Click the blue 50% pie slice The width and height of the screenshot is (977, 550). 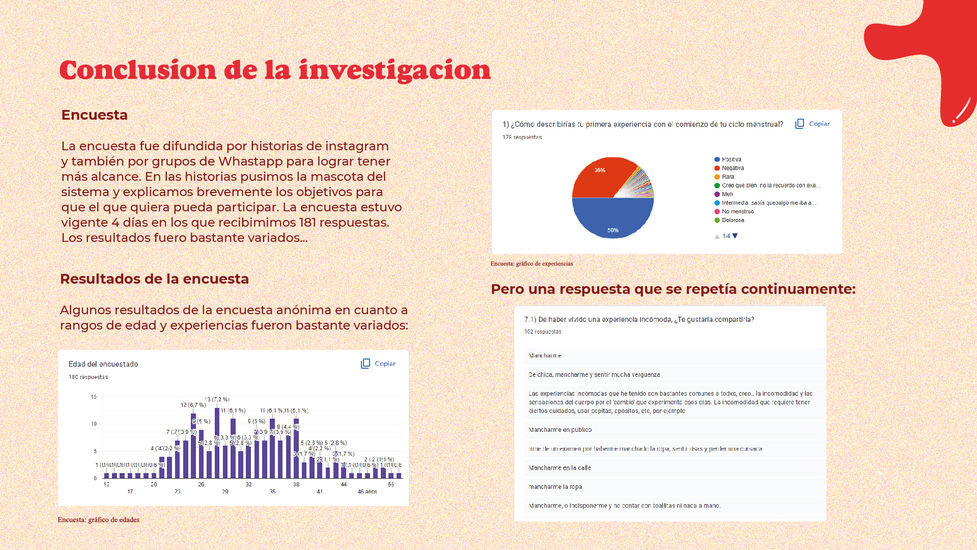(613, 219)
